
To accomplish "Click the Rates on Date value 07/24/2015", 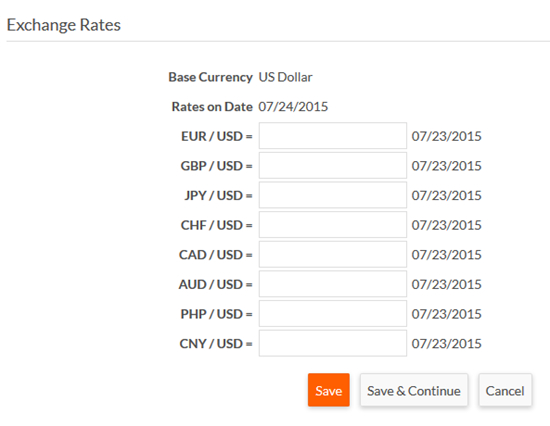I will coord(293,107).
